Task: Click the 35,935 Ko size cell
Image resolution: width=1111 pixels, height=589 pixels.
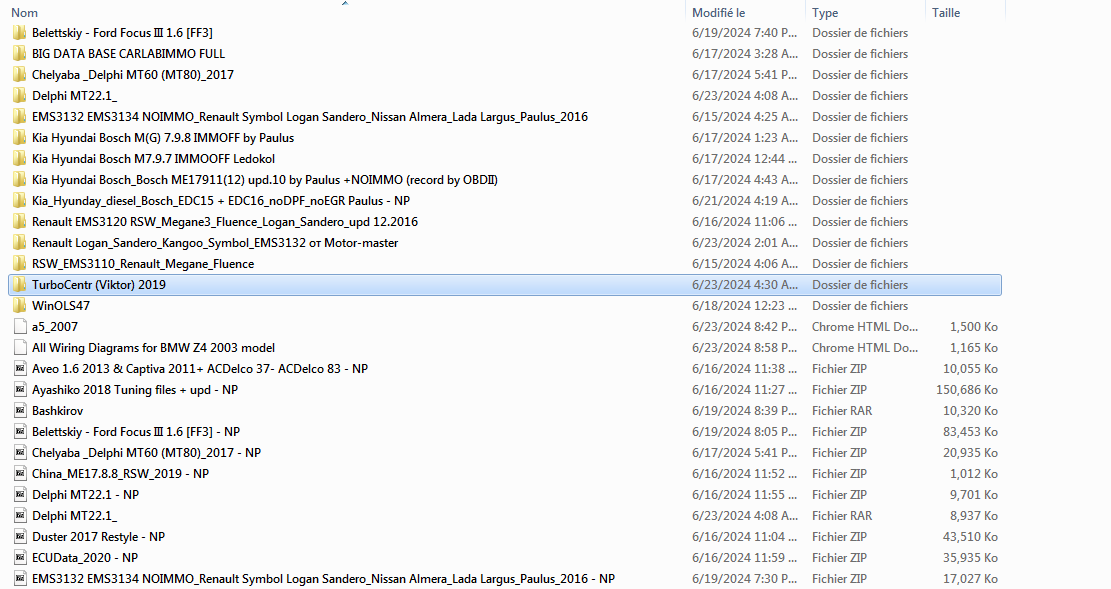Action: point(970,558)
